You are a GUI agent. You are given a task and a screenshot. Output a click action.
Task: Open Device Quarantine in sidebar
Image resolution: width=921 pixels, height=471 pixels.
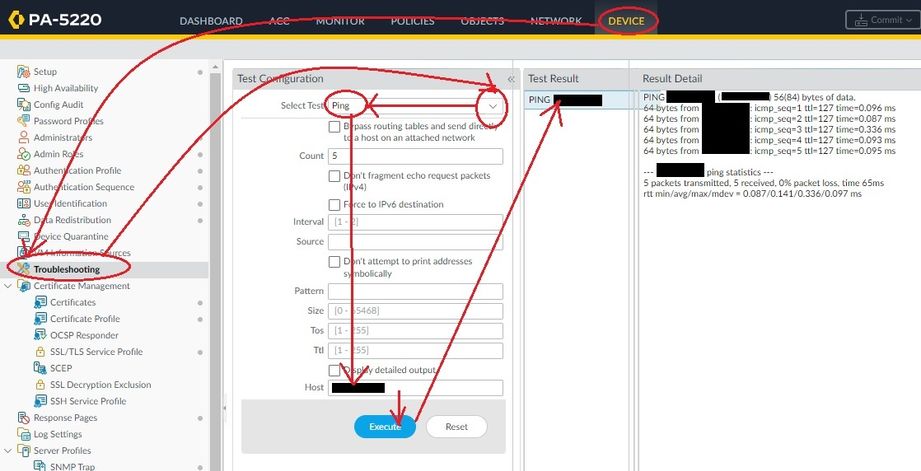(70, 236)
